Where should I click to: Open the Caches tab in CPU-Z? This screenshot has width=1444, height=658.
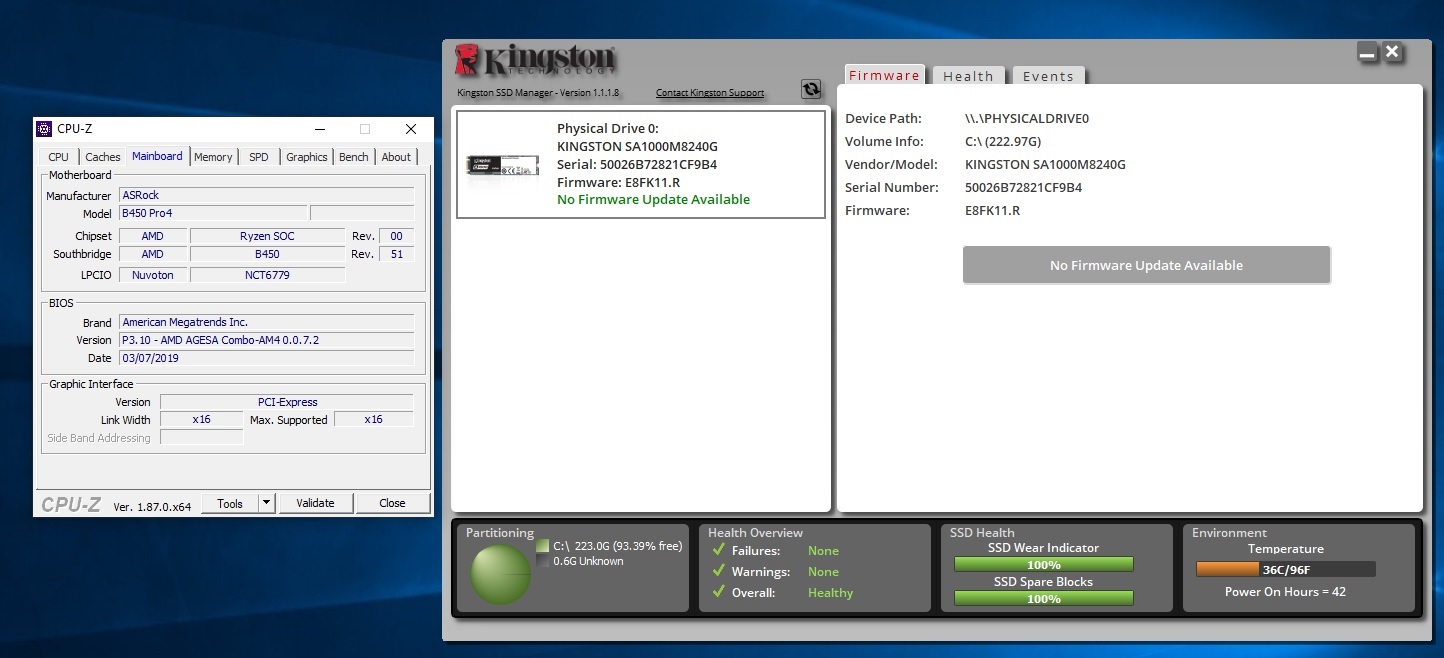tap(103, 157)
